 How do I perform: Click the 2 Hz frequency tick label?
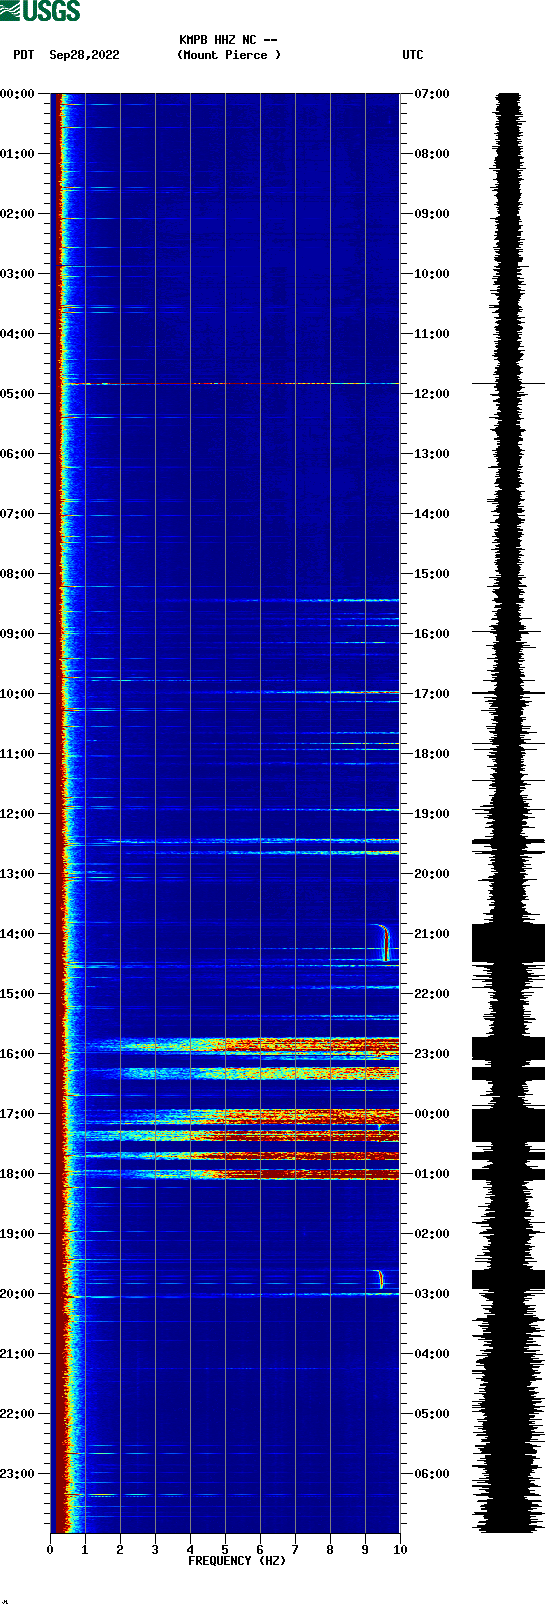(x=120, y=1550)
